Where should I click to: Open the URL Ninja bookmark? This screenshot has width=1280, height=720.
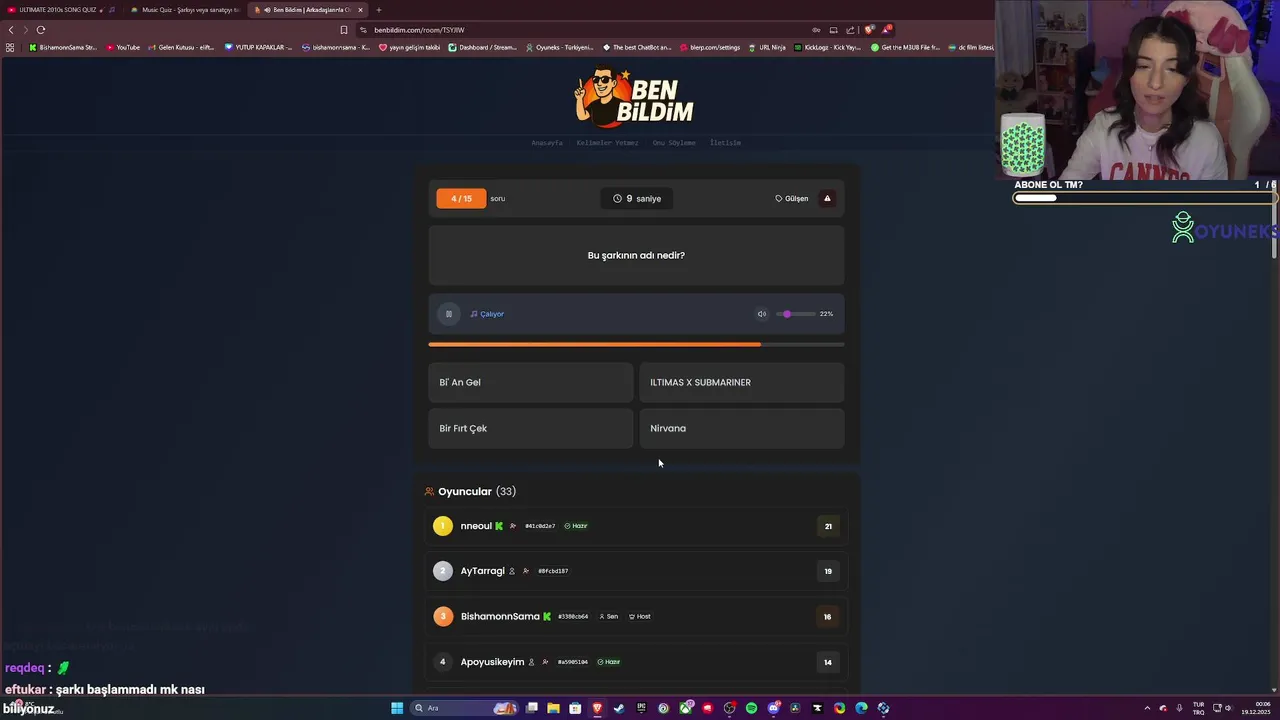(x=767, y=47)
